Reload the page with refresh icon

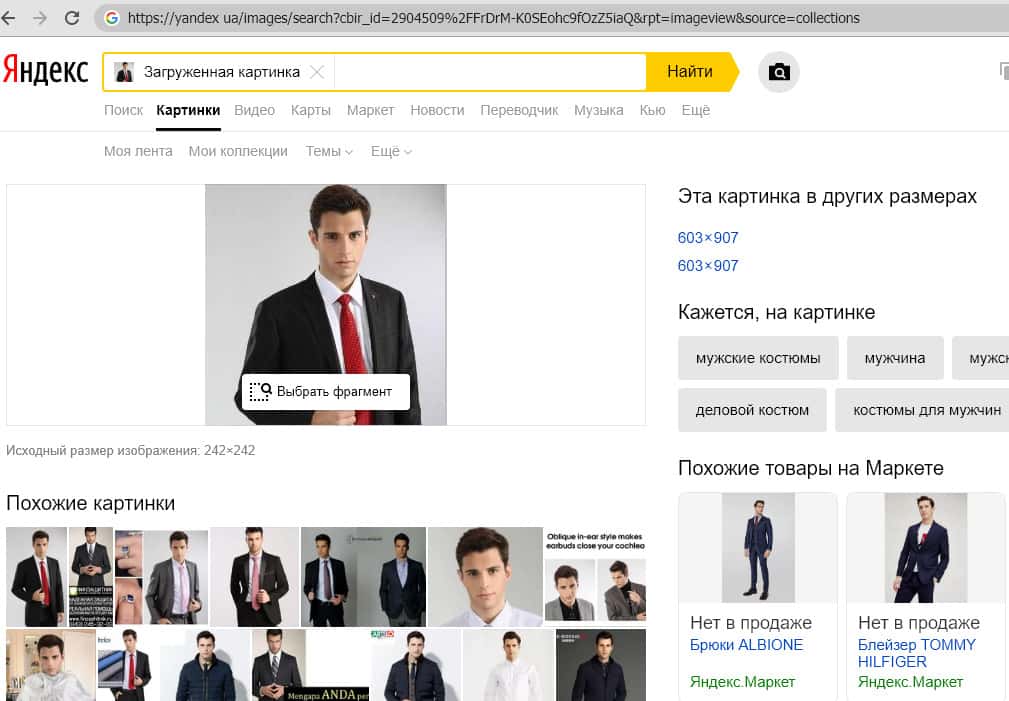point(72,18)
